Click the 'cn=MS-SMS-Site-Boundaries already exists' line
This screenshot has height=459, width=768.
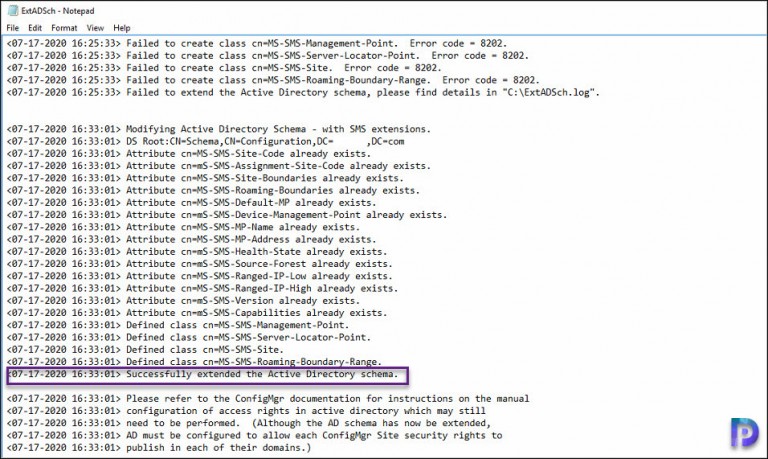[205, 178]
